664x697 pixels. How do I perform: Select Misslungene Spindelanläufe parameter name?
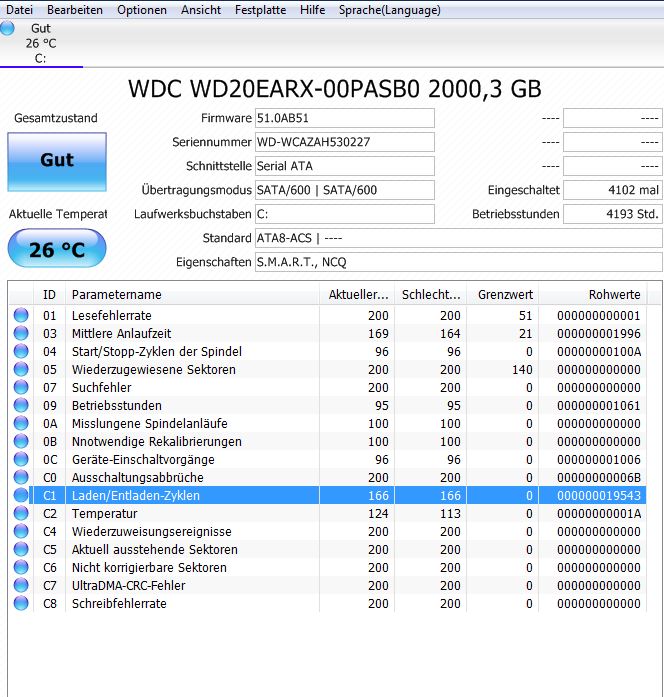click(149, 424)
